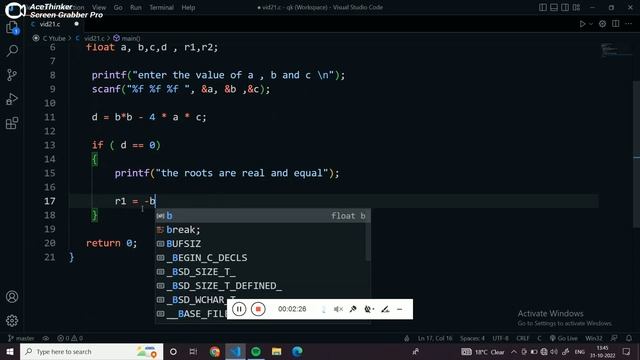The width and height of the screenshot is (640, 360).
Task: Open Source Control view in activity bar
Action: (x=12, y=75)
